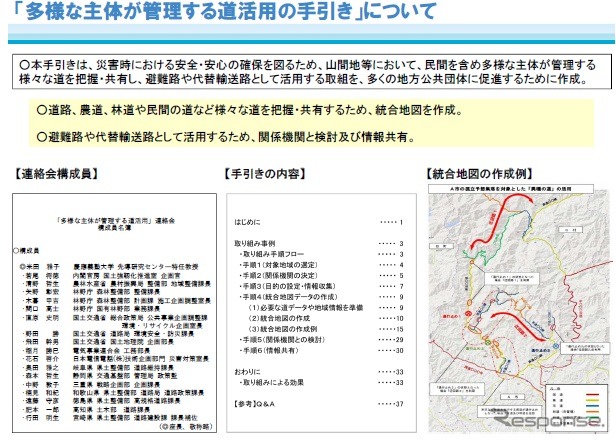Image resolution: width=616 pixels, height=440 pixels.
Task: Select the 内閣官房 国土強靱化推進室 row
Action: coord(101,276)
